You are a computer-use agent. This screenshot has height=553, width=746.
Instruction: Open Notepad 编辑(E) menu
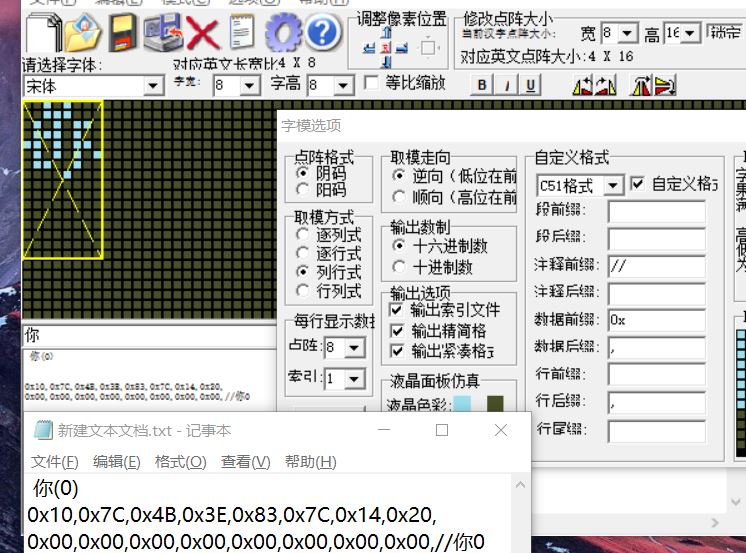pos(117,462)
